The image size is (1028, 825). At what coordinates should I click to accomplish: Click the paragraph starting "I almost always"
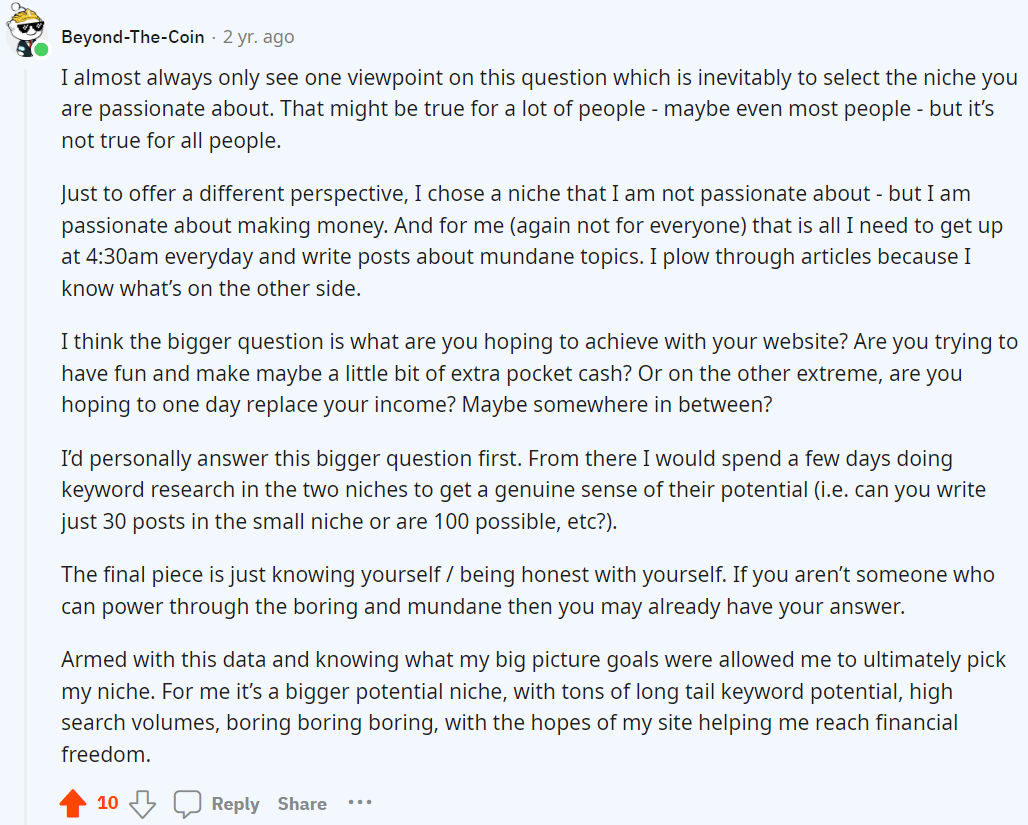pos(527,109)
